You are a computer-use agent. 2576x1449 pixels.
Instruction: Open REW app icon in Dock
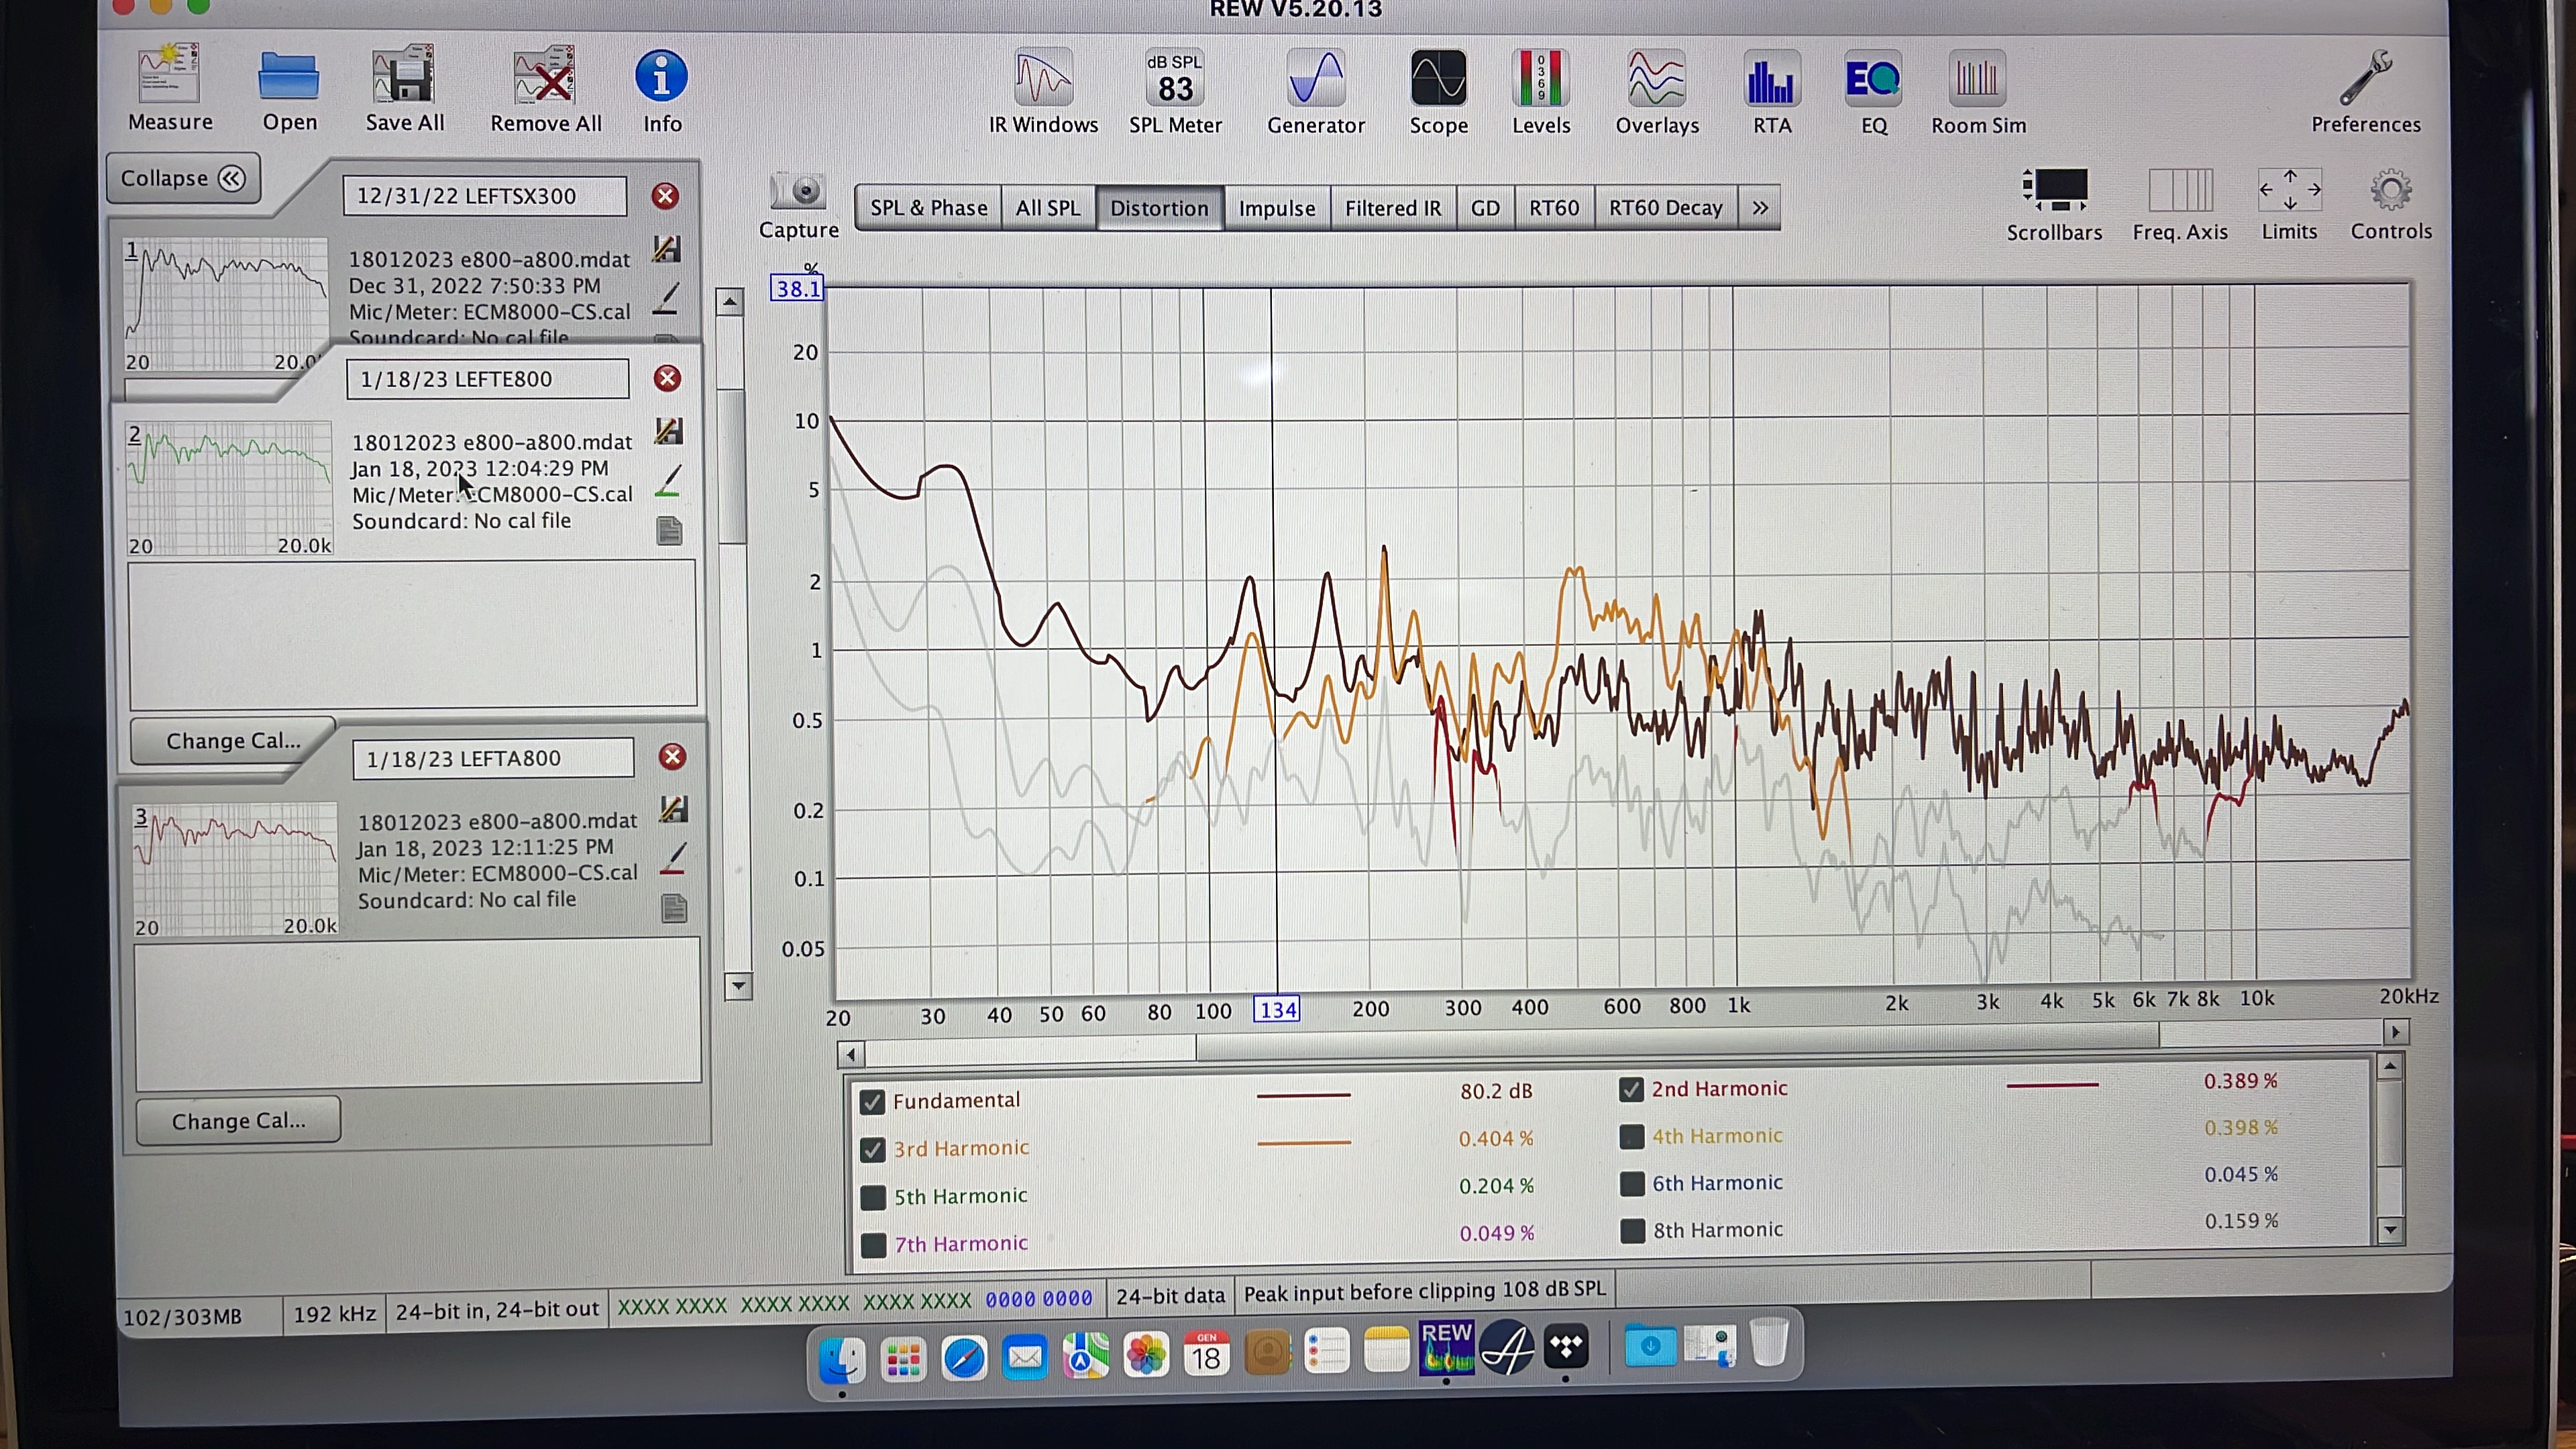(x=1446, y=1348)
